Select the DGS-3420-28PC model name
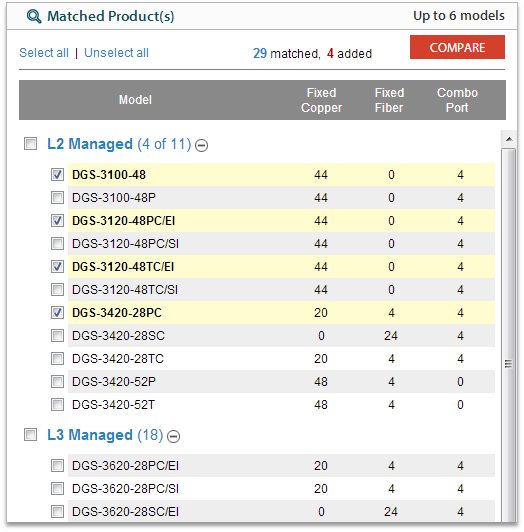This screenshot has width=524, height=532. click(117, 312)
